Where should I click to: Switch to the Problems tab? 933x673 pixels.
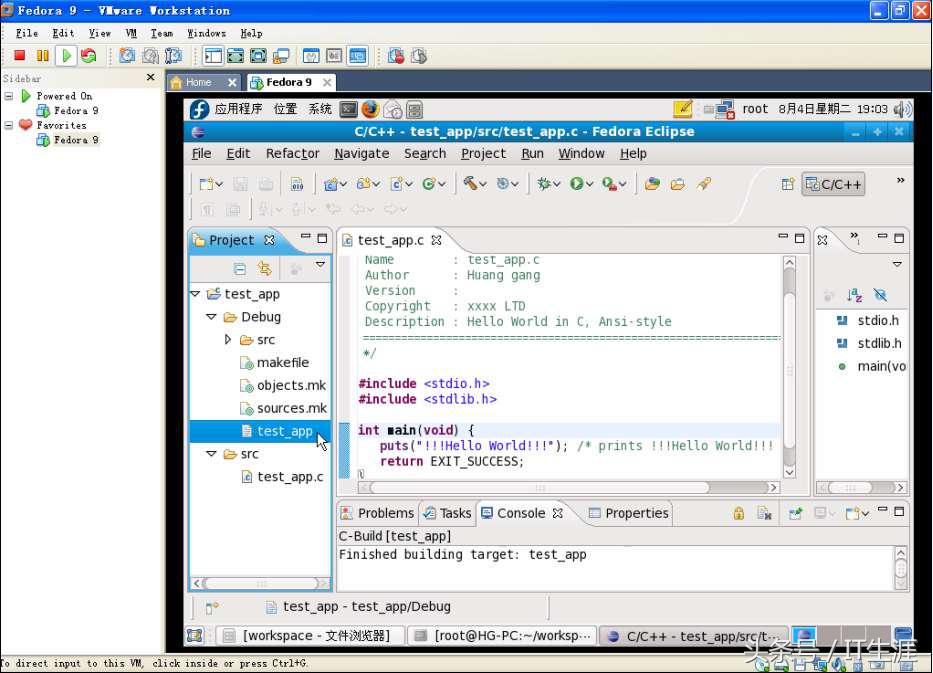pos(385,512)
